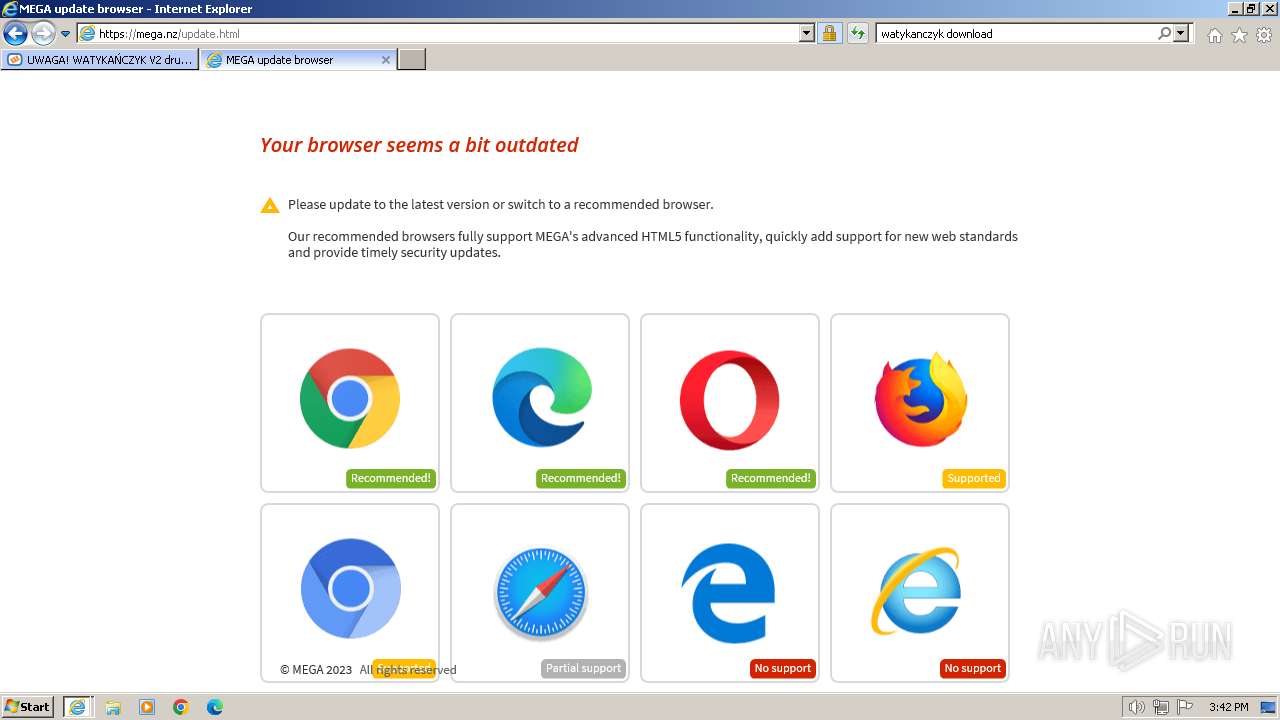This screenshot has width=1280, height=720.
Task: Open a new tab button
Action: pos(412,60)
